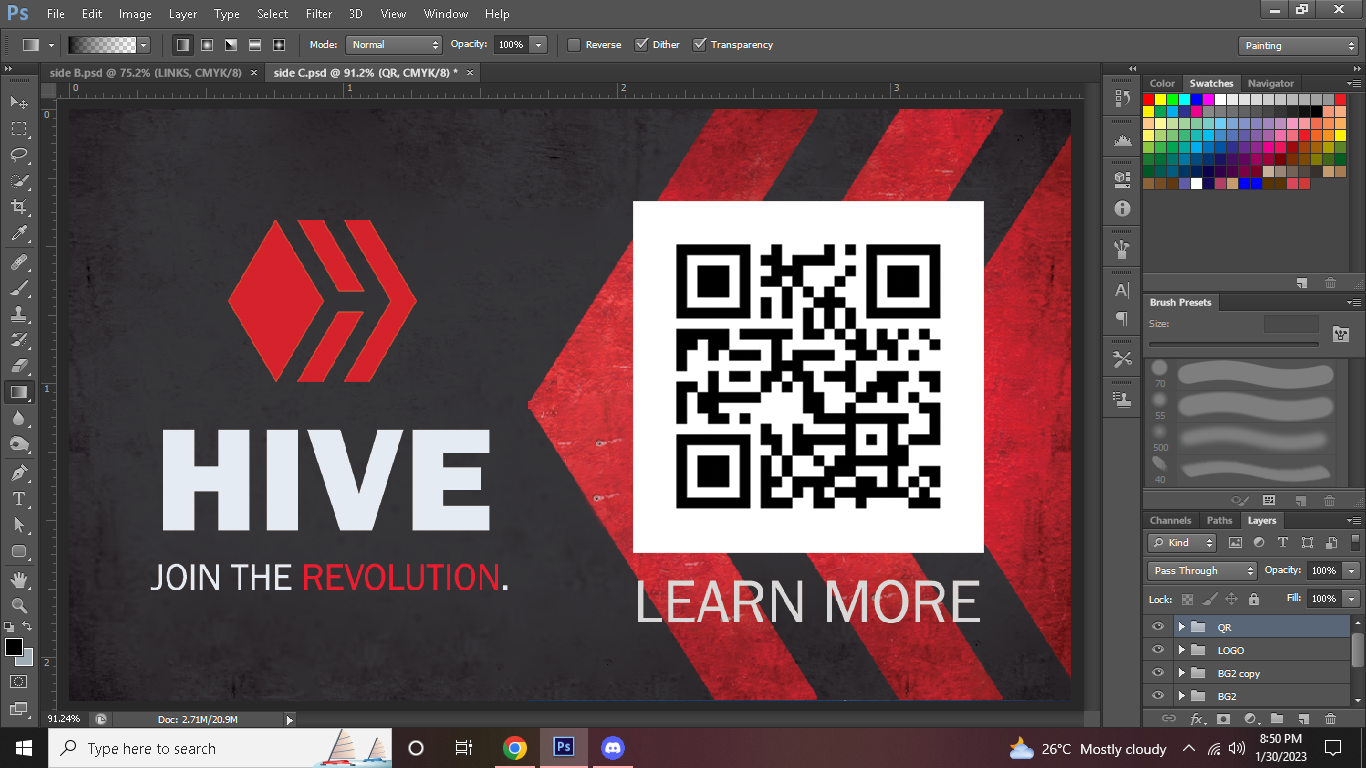The height and width of the screenshot is (768, 1366).
Task: Select the Clone Stamp tool
Action: pyautogui.click(x=19, y=314)
